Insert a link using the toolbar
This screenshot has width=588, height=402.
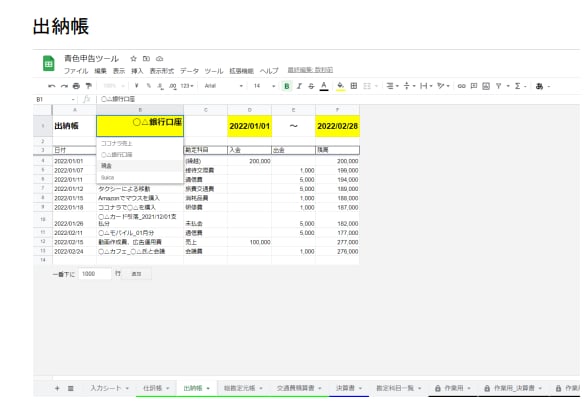(462, 86)
